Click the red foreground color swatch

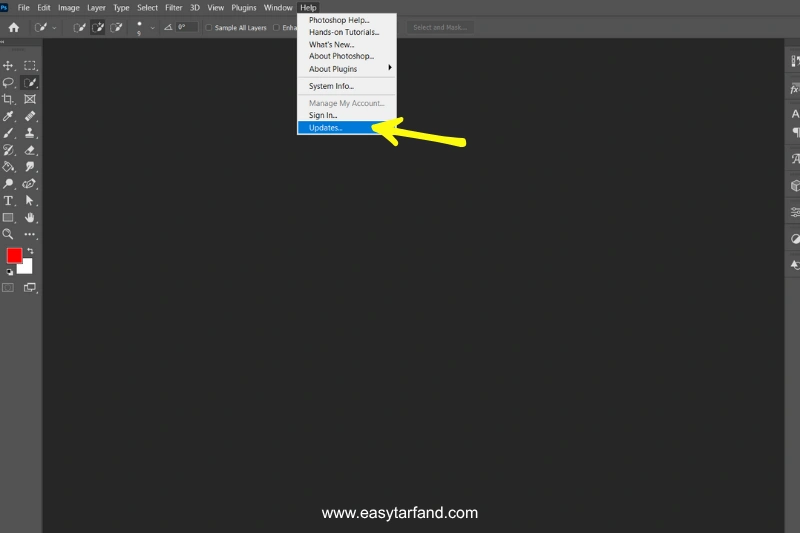point(14,256)
